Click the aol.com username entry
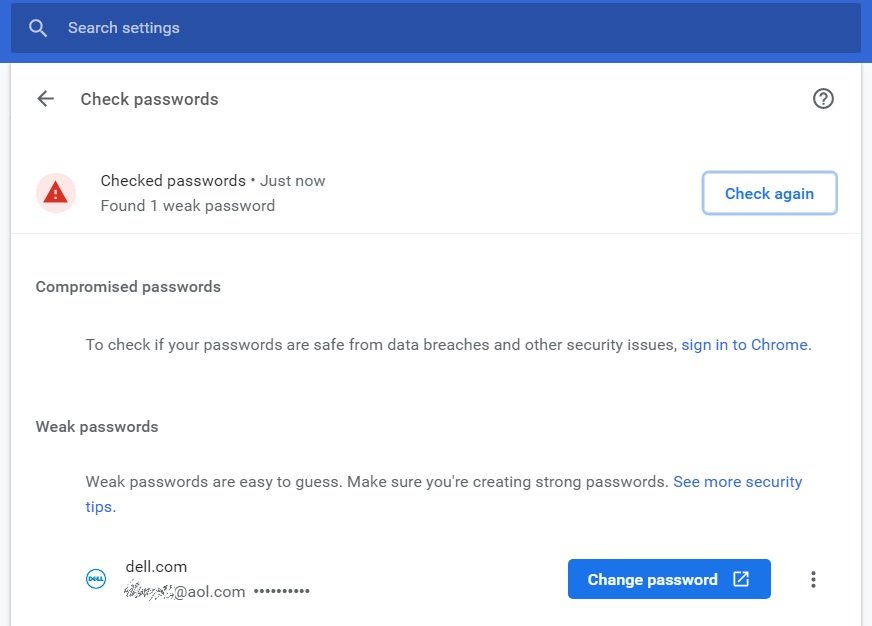This screenshot has height=626, width=872. tap(185, 591)
